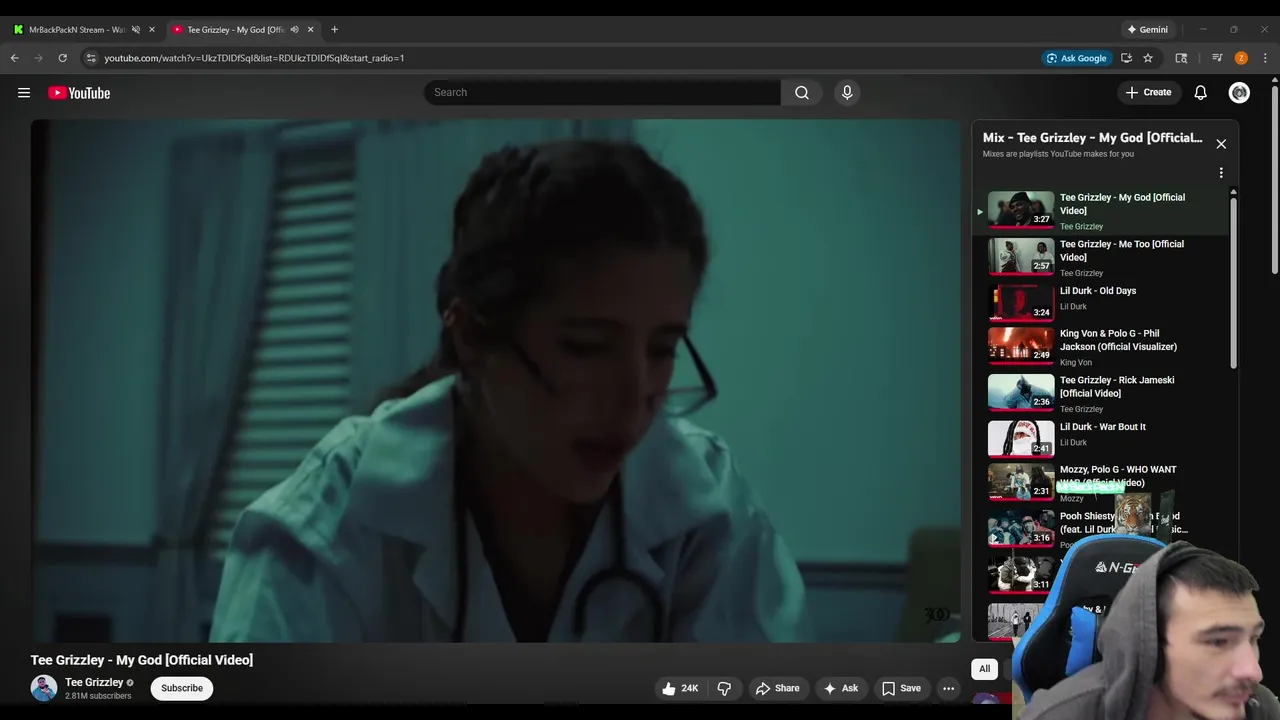
Task: Close the Mix playlist panel
Action: 1221,144
